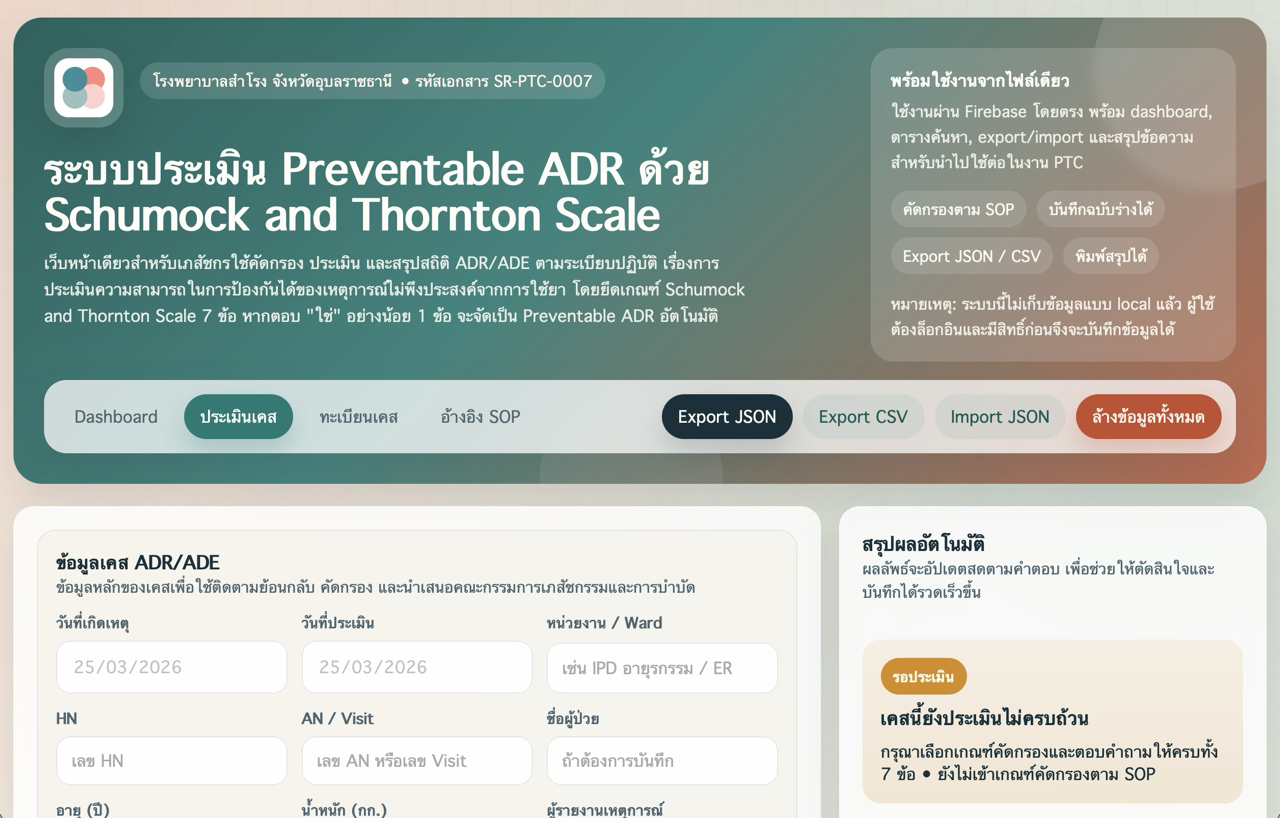Focus the หน่วยงาน / Ward input
Viewport: 1280px width, 818px height.
pyautogui.click(x=661, y=668)
